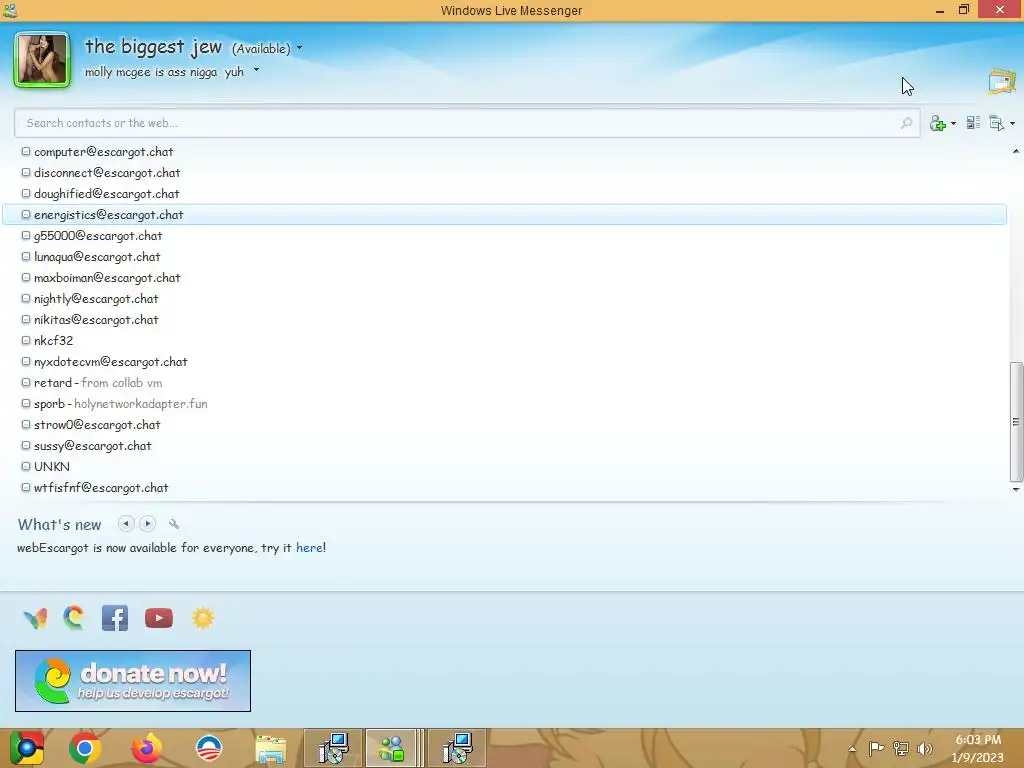
Task: Open Firefox from the taskbar
Action: point(146,748)
